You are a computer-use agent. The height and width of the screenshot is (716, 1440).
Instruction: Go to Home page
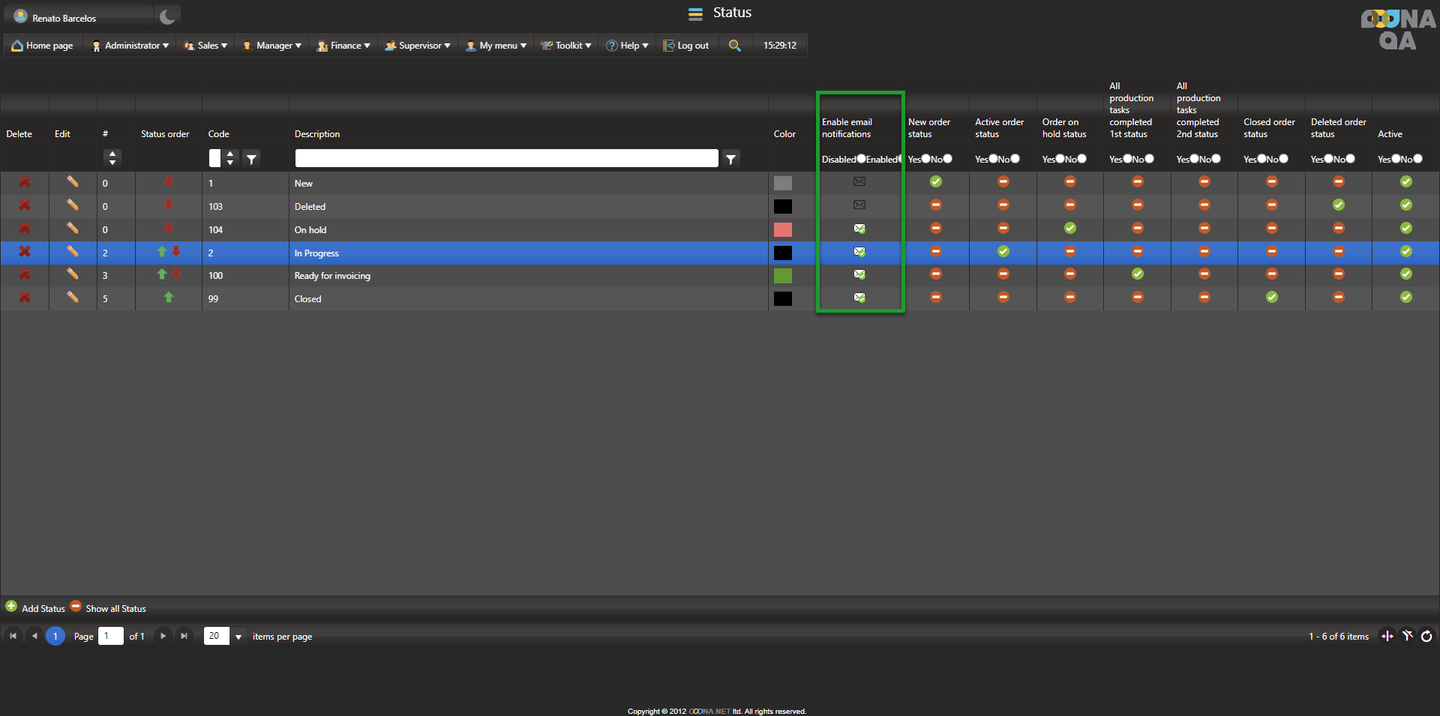pos(42,46)
